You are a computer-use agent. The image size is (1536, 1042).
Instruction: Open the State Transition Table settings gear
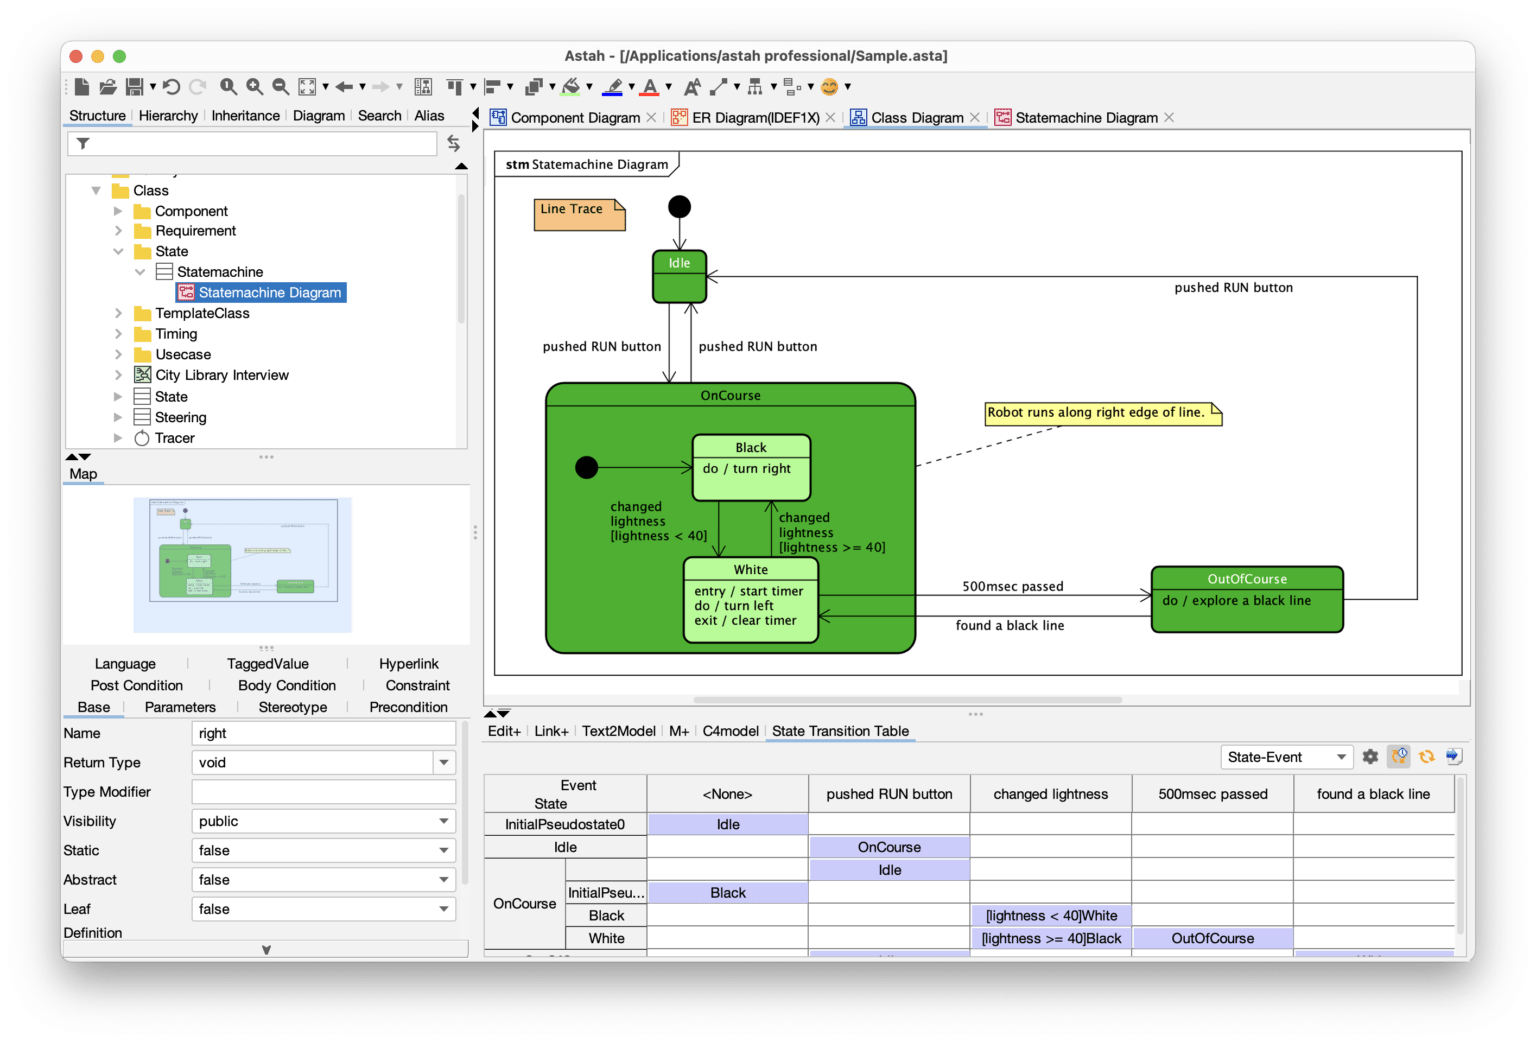coord(1370,757)
